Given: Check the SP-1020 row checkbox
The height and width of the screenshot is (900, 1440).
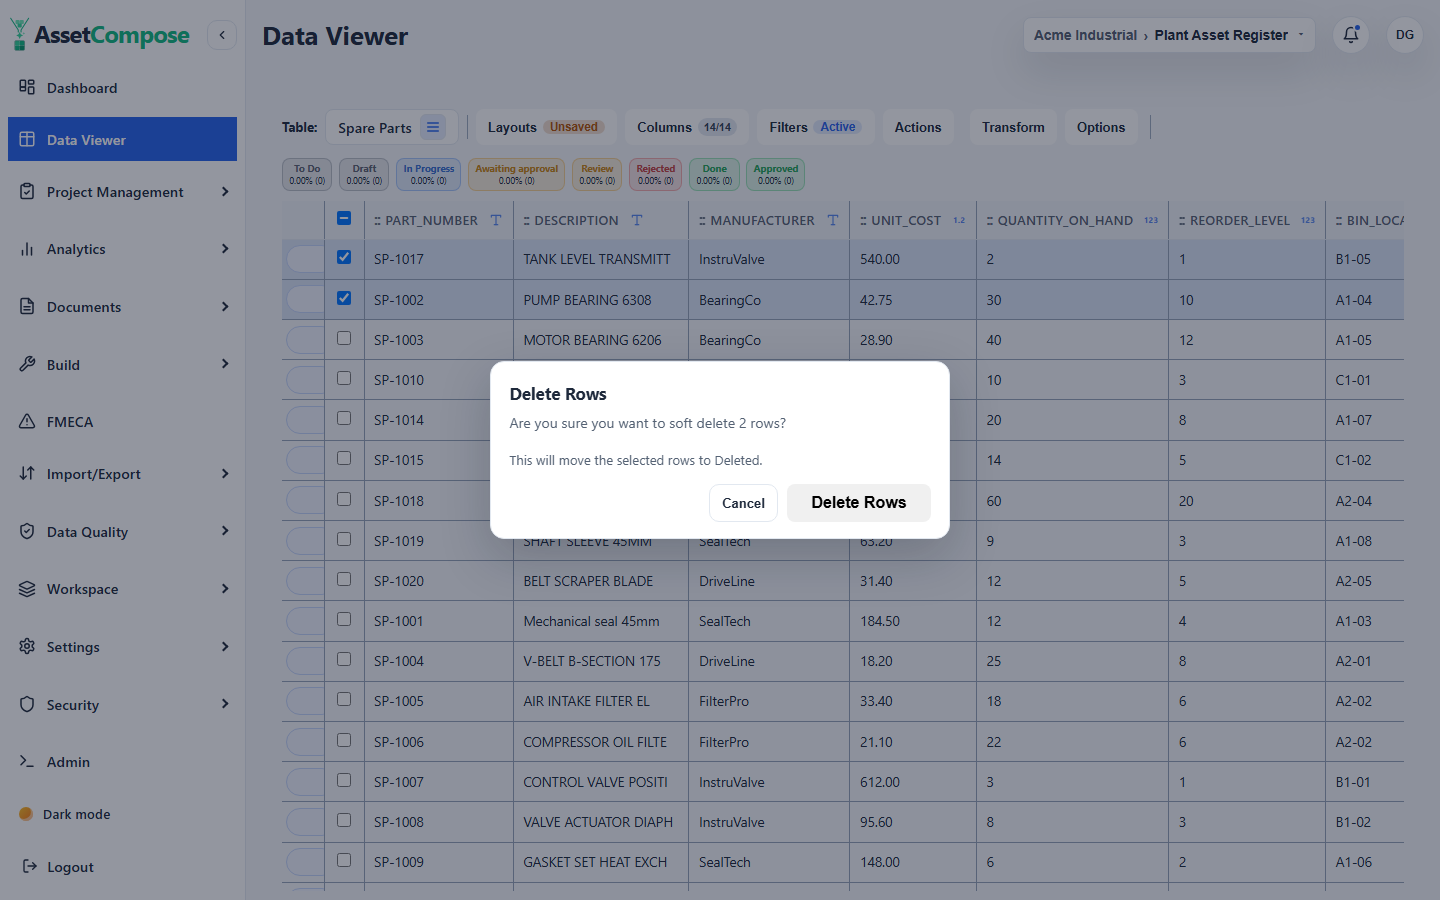Looking at the screenshot, I should [344, 579].
